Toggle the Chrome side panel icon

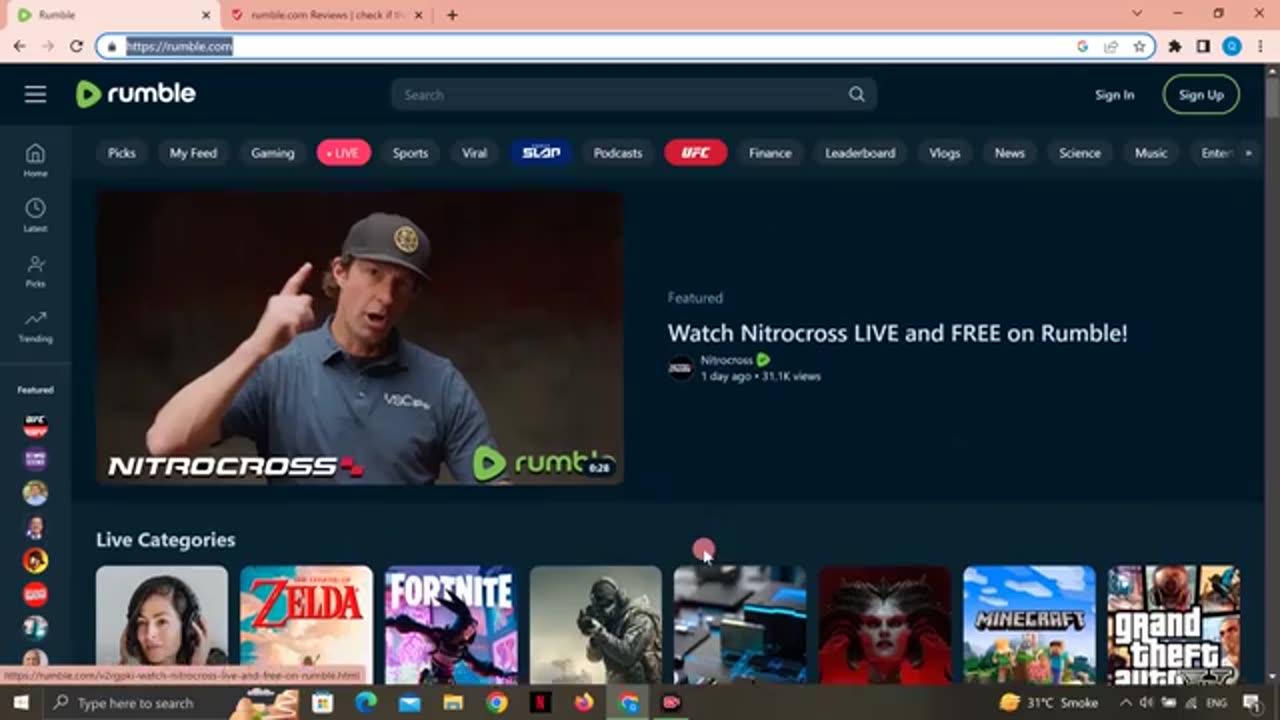tap(1203, 46)
